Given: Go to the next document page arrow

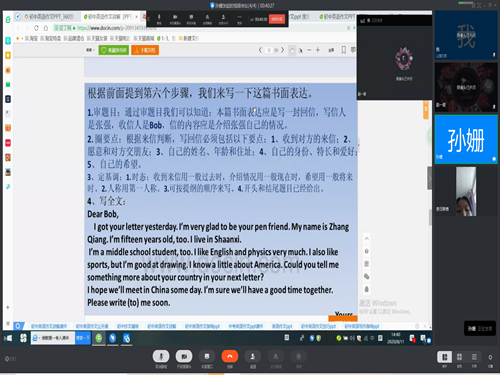Looking at the screenshot, I should (283, 50).
